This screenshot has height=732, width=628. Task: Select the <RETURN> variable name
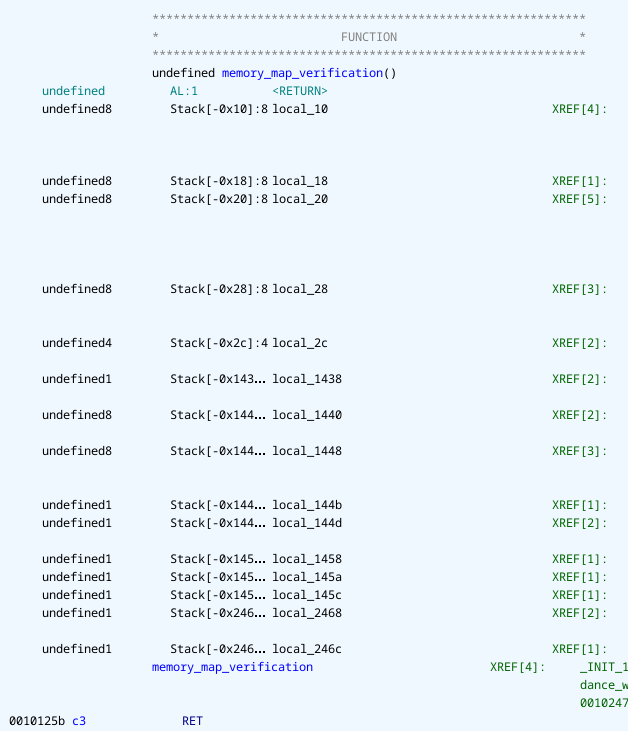coord(300,91)
